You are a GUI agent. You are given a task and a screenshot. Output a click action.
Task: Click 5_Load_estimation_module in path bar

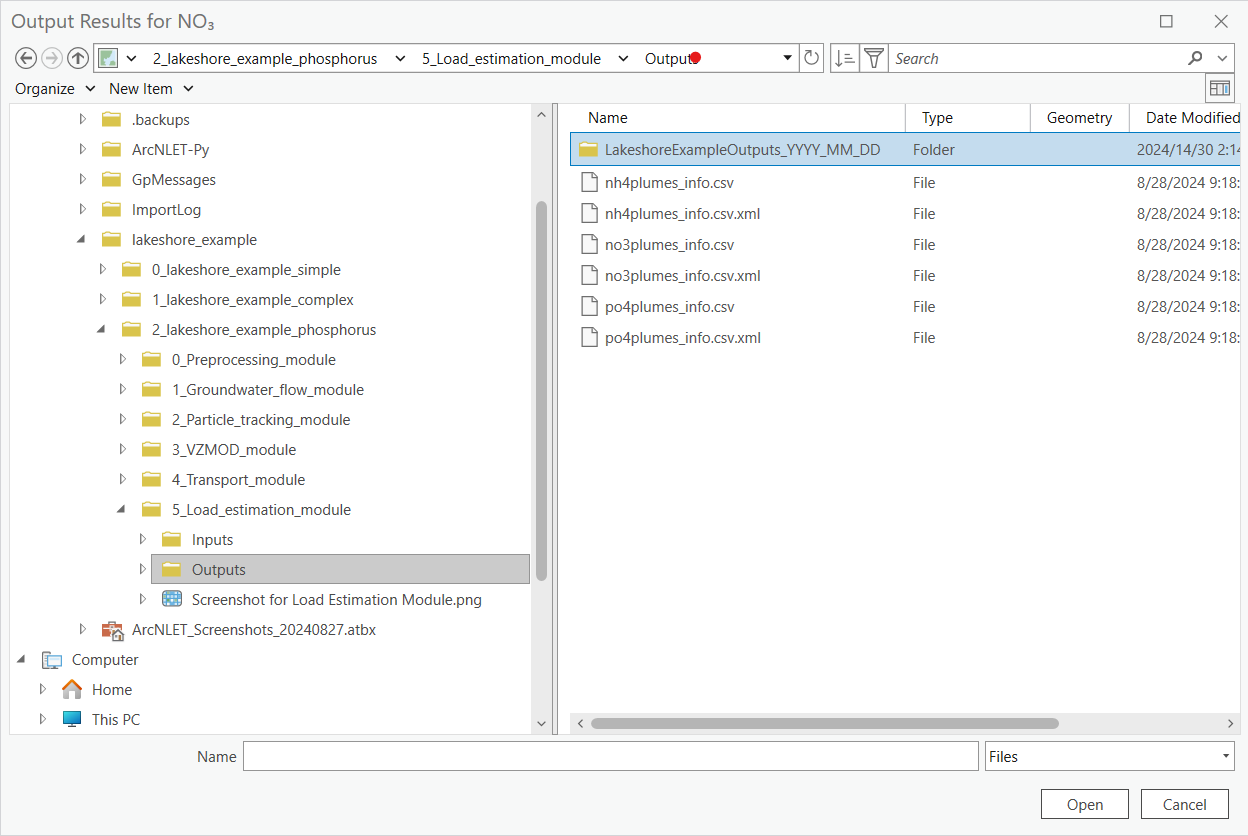[511, 58]
